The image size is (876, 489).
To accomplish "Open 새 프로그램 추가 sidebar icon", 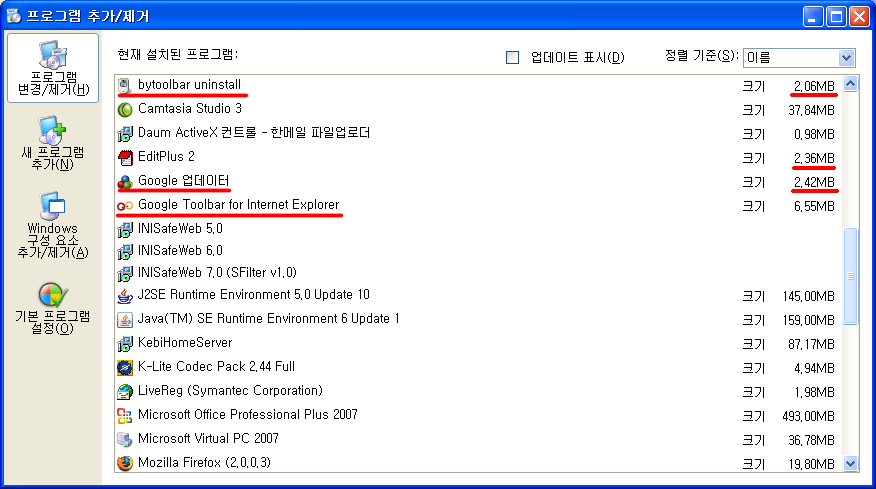I will (x=52, y=130).
